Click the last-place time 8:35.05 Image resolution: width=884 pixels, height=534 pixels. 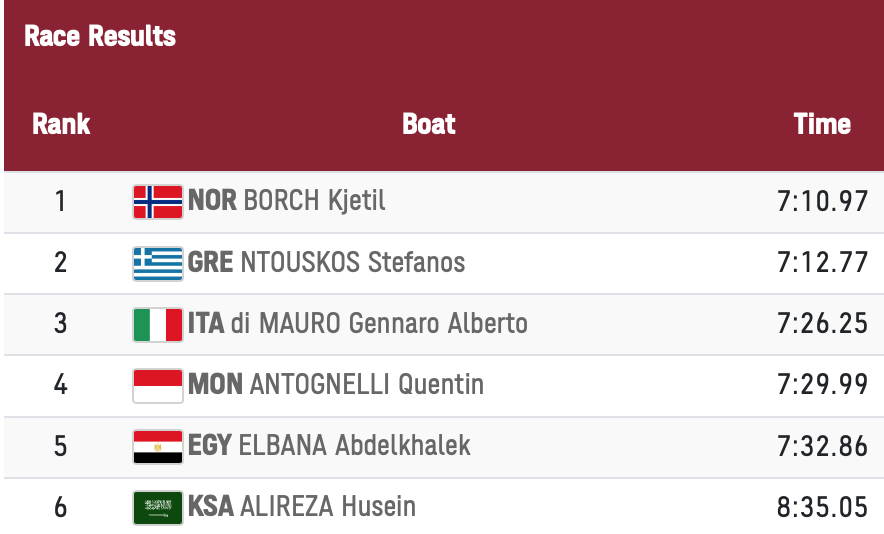tap(822, 507)
